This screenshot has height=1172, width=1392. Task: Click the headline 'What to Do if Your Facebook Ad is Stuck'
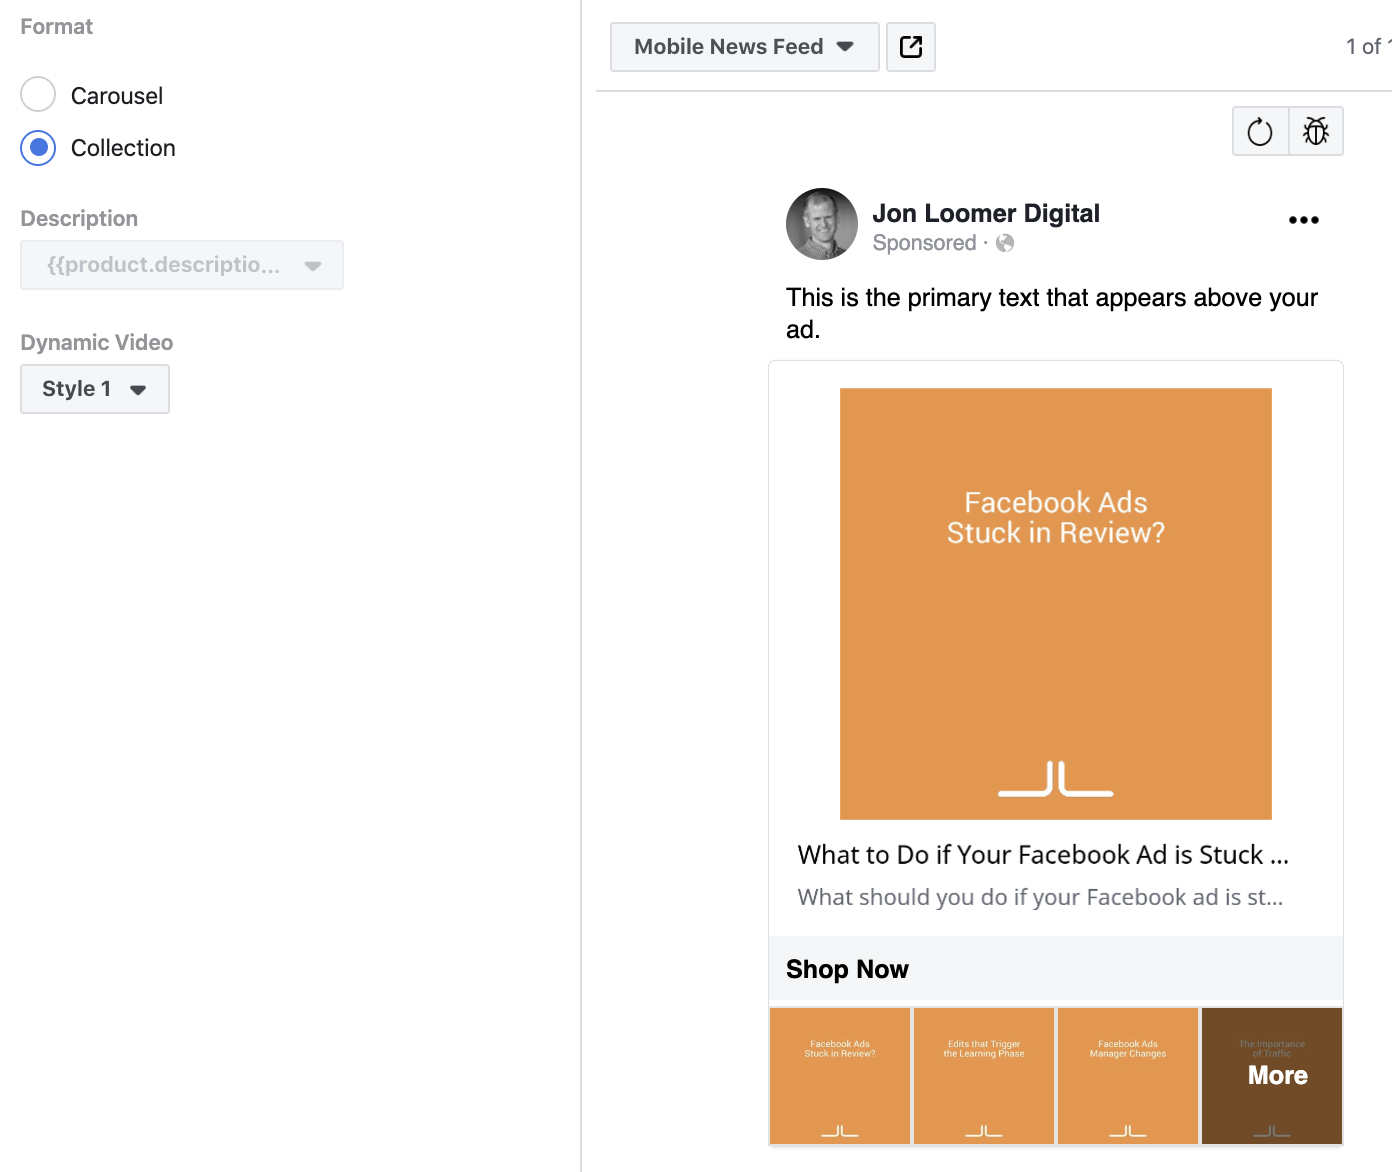click(x=1043, y=855)
